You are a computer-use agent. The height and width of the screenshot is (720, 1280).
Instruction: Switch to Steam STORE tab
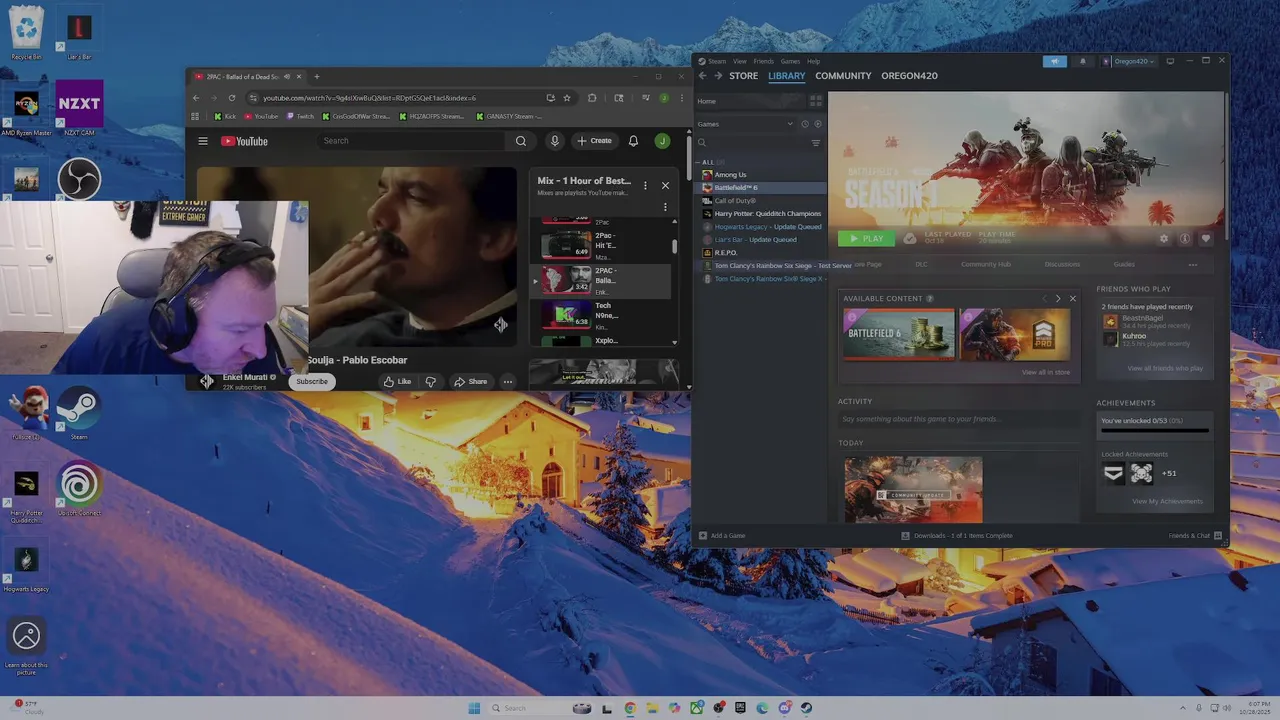[x=743, y=76]
